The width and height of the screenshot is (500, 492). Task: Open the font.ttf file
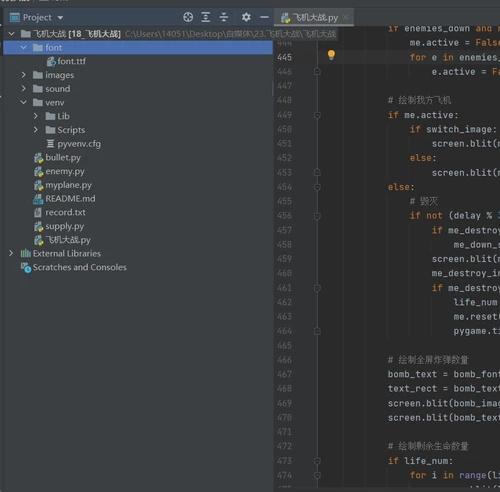(x=71, y=61)
